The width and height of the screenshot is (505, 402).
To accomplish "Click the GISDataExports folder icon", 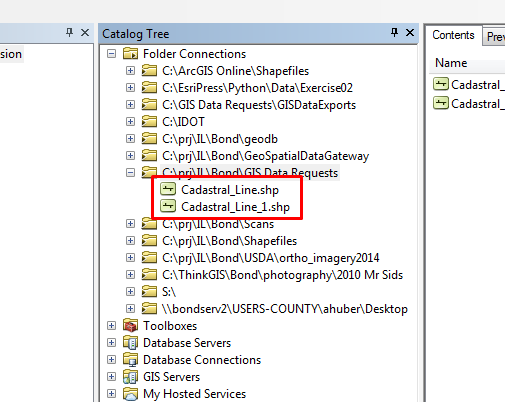I will 149,104.
